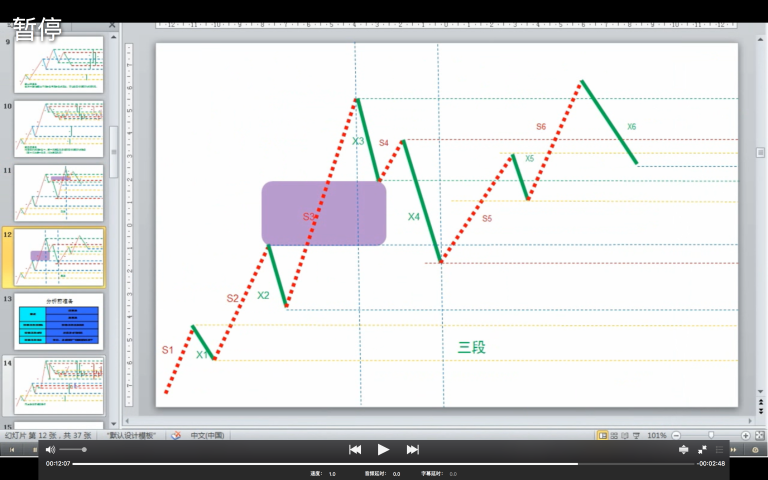Switch to Slide Sorter view
768x480 pixels.
pyautogui.click(x=615, y=436)
